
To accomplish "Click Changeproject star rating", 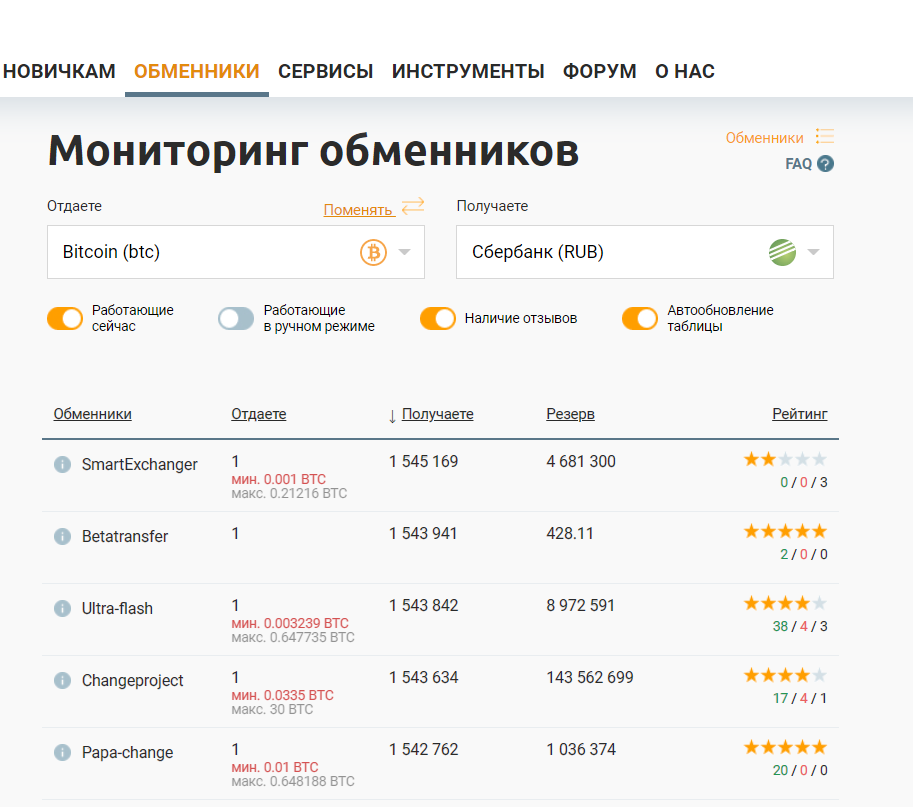I will click(785, 675).
